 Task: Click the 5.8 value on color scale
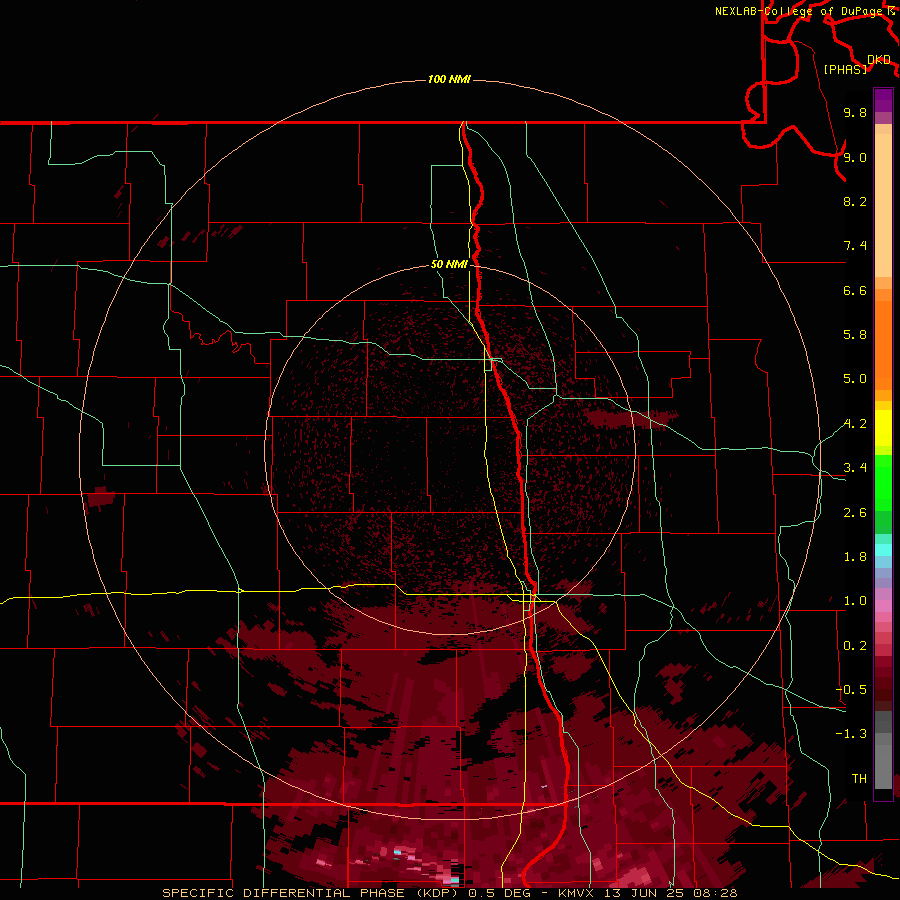[x=855, y=335]
